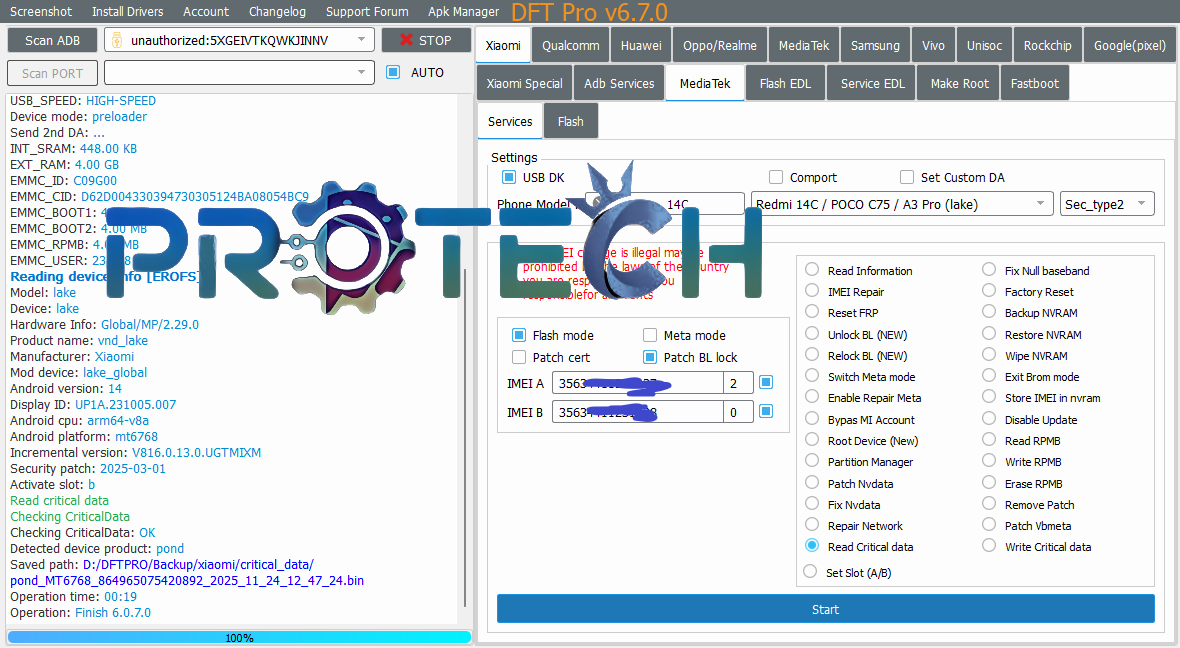The width and height of the screenshot is (1180, 648).
Task: Check the Comport option
Action: [776, 177]
